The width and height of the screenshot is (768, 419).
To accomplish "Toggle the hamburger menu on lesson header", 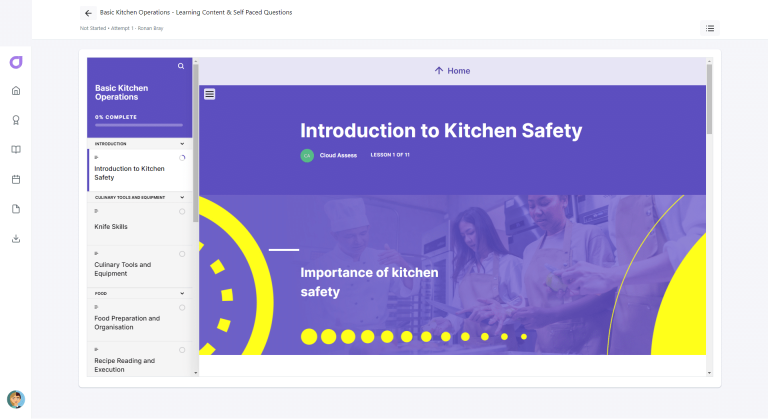I will click(x=210, y=94).
